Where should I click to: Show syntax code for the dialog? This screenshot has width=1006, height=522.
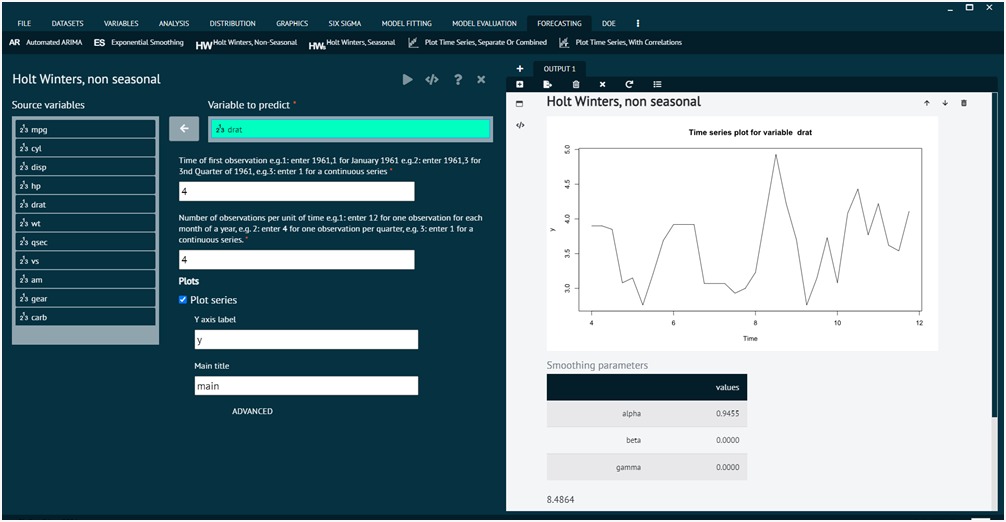(432, 80)
